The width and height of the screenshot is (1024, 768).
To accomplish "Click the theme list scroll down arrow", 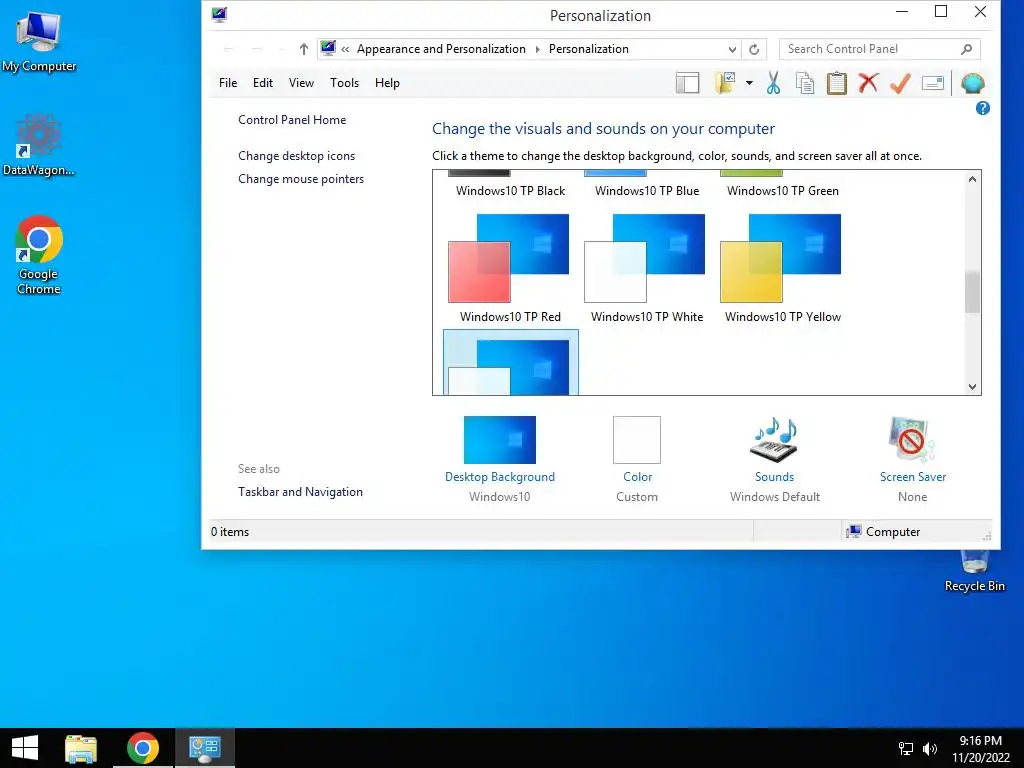I will pyautogui.click(x=972, y=387).
